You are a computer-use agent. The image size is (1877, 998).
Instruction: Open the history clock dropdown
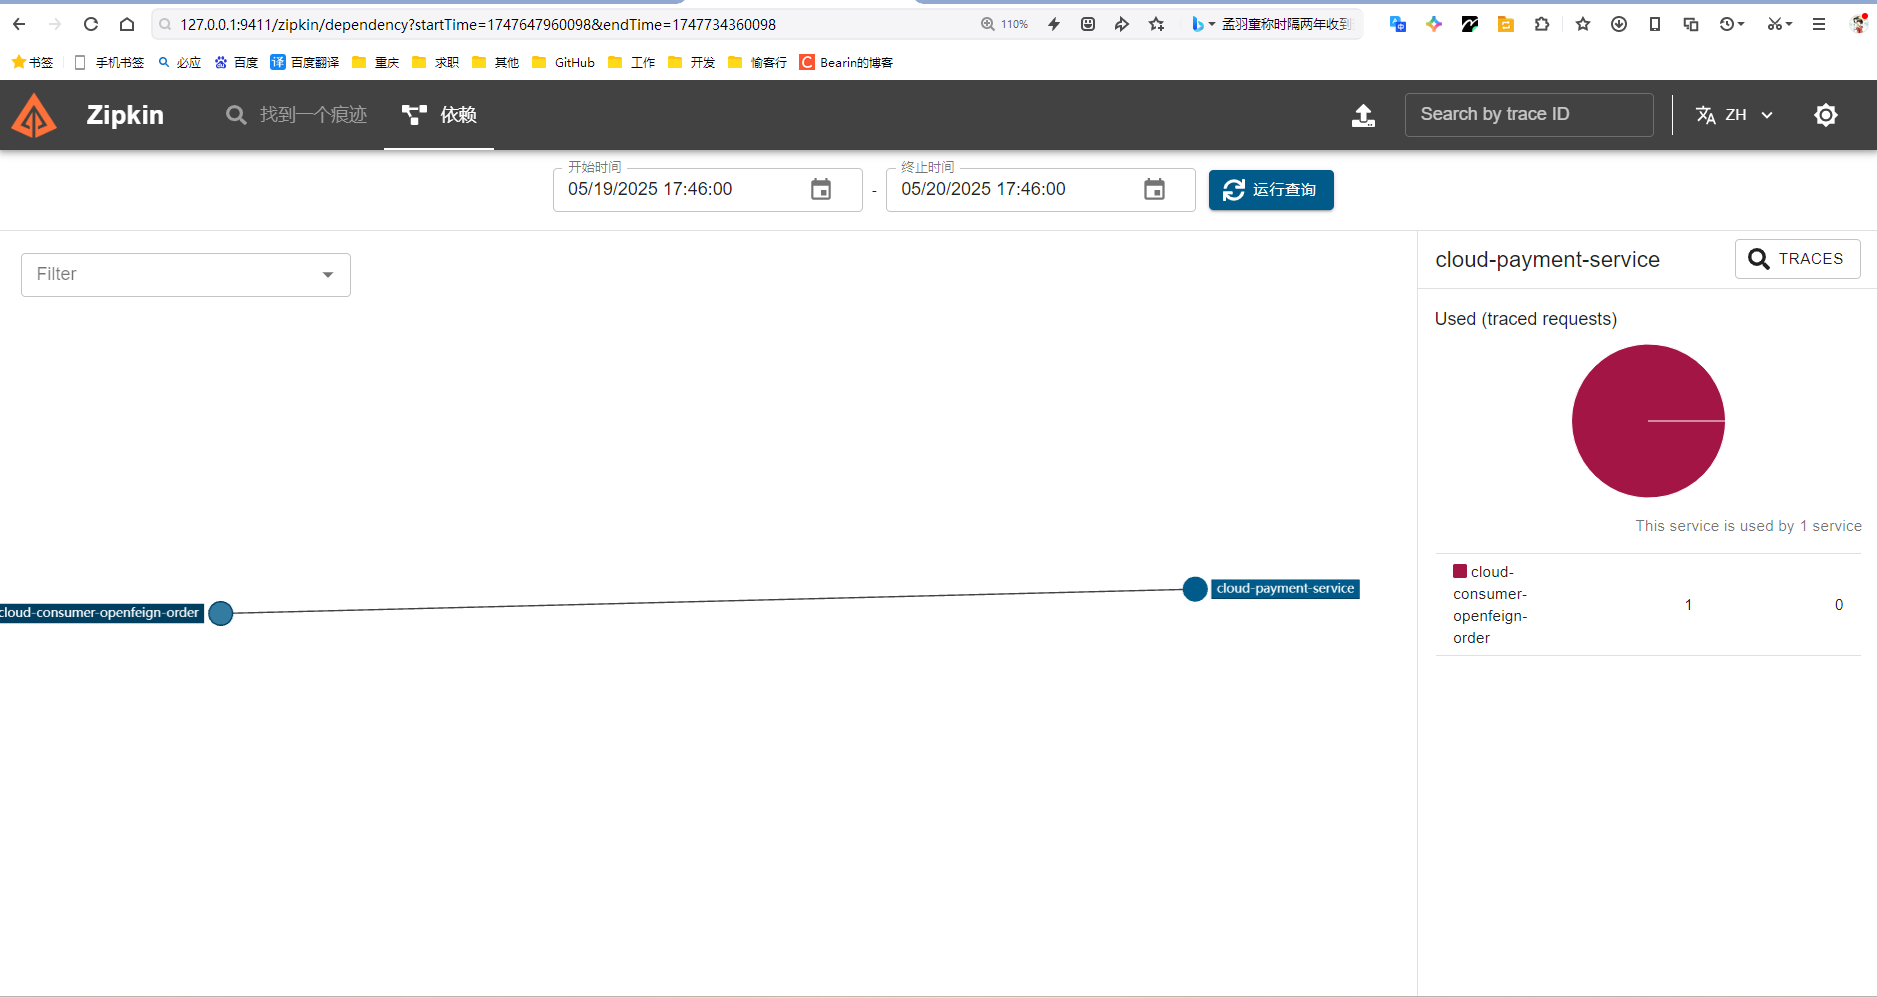[1732, 24]
